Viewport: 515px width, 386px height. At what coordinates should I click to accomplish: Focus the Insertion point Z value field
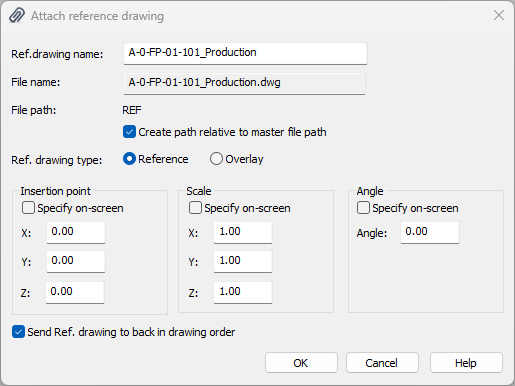[75, 292]
